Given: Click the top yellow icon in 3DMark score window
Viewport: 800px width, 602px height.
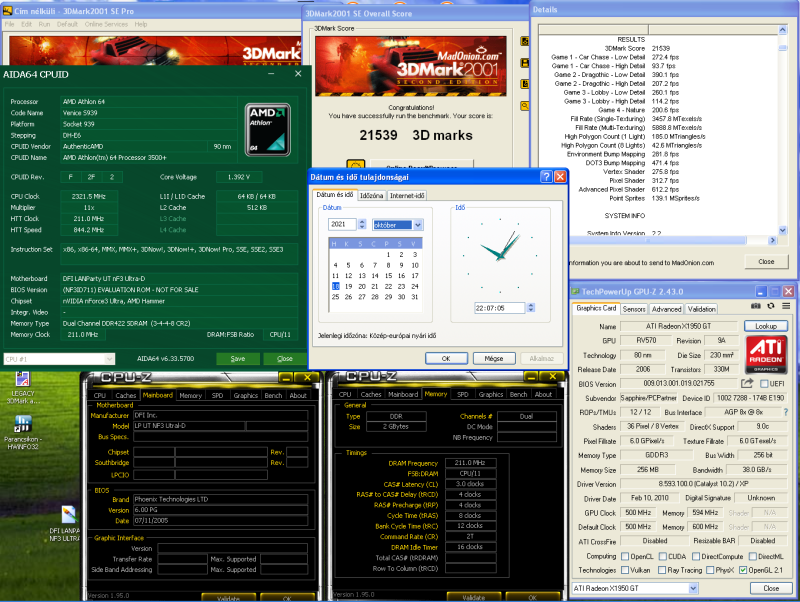Looking at the screenshot, I should click(524, 41).
